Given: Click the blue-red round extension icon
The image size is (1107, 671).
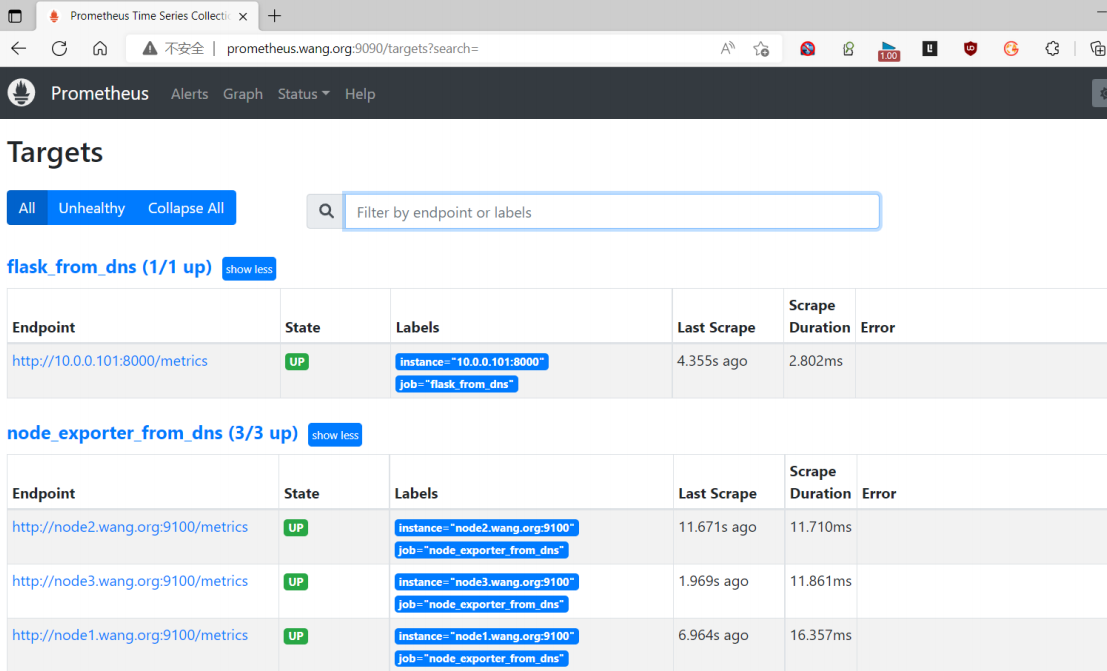Looking at the screenshot, I should coord(808,49).
